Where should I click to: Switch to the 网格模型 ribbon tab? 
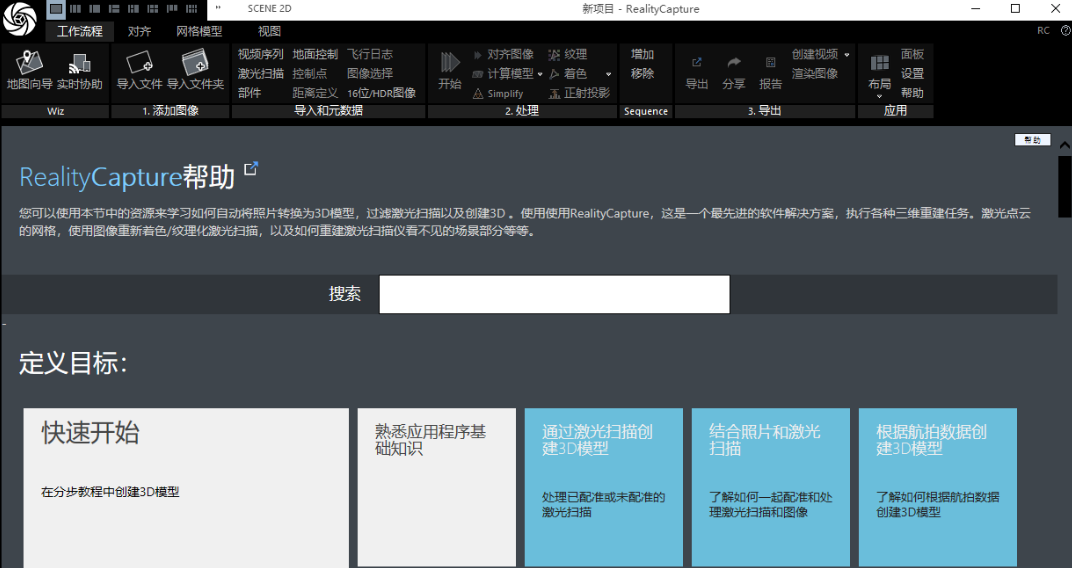(x=199, y=31)
